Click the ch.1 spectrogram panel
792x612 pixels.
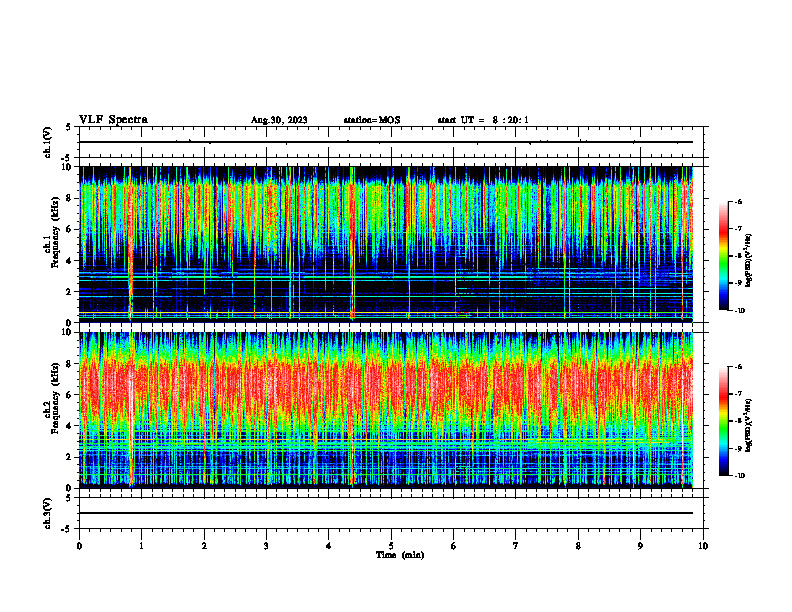pos(385,244)
